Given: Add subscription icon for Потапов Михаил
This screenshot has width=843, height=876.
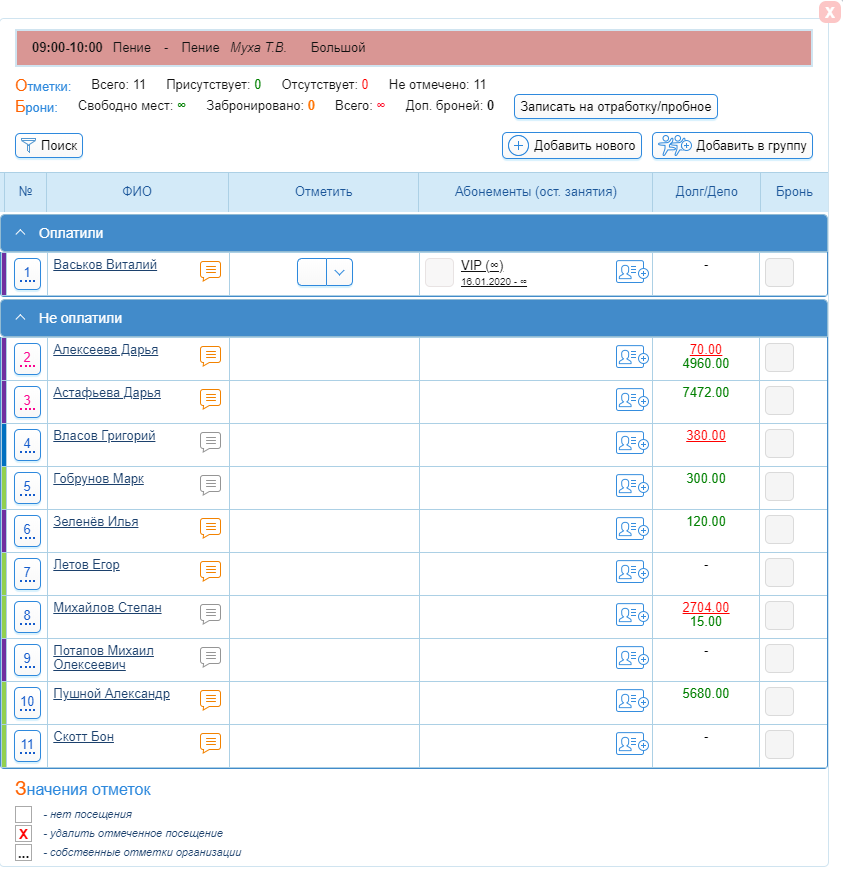Looking at the screenshot, I should [x=632, y=658].
